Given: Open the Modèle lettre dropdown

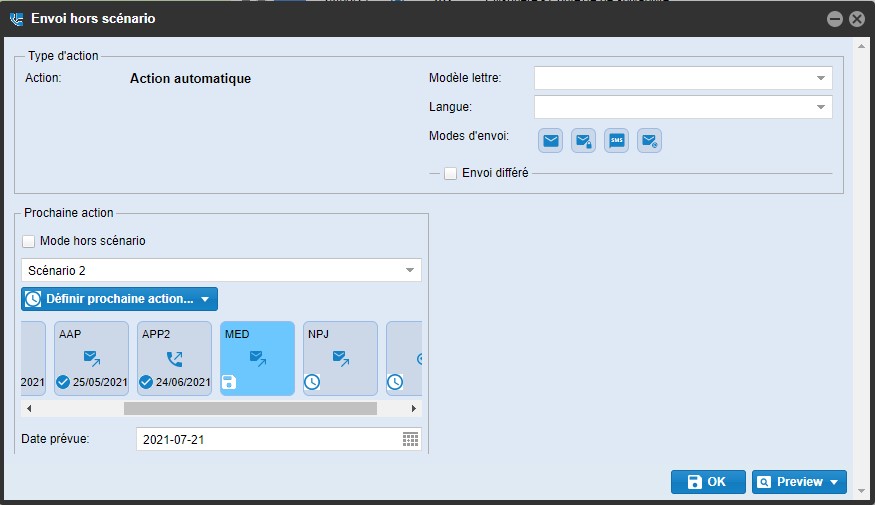Looking at the screenshot, I should tap(683, 78).
